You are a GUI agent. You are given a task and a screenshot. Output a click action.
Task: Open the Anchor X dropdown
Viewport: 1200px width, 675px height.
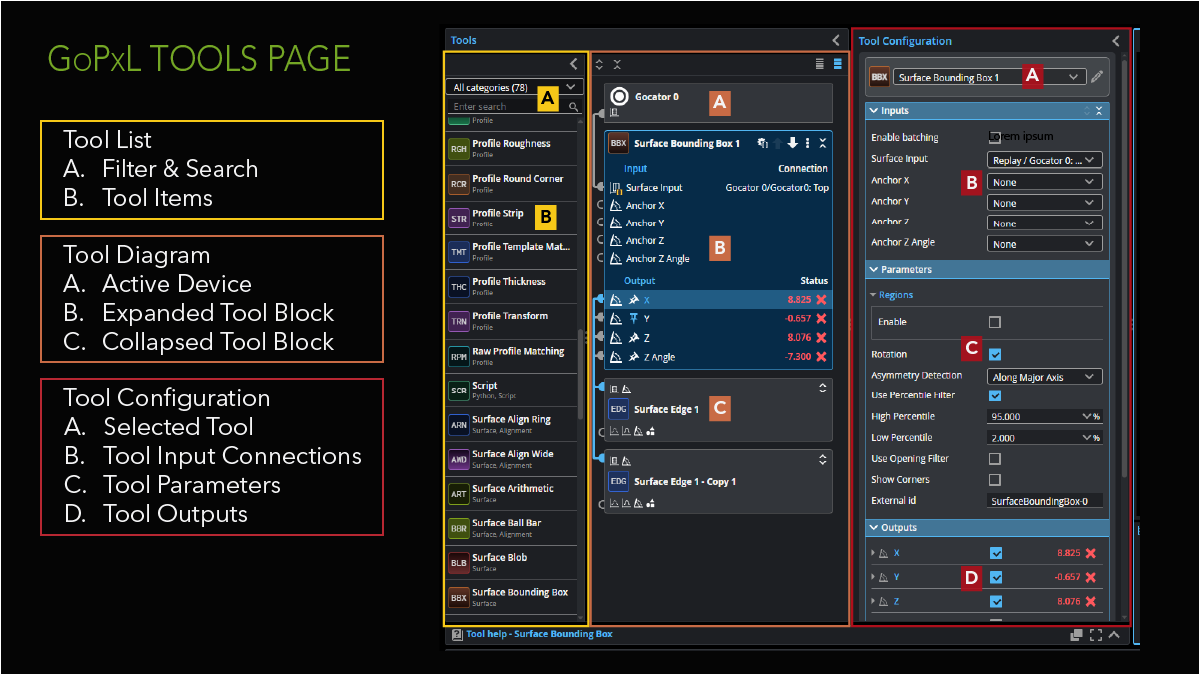coord(1043,181)
